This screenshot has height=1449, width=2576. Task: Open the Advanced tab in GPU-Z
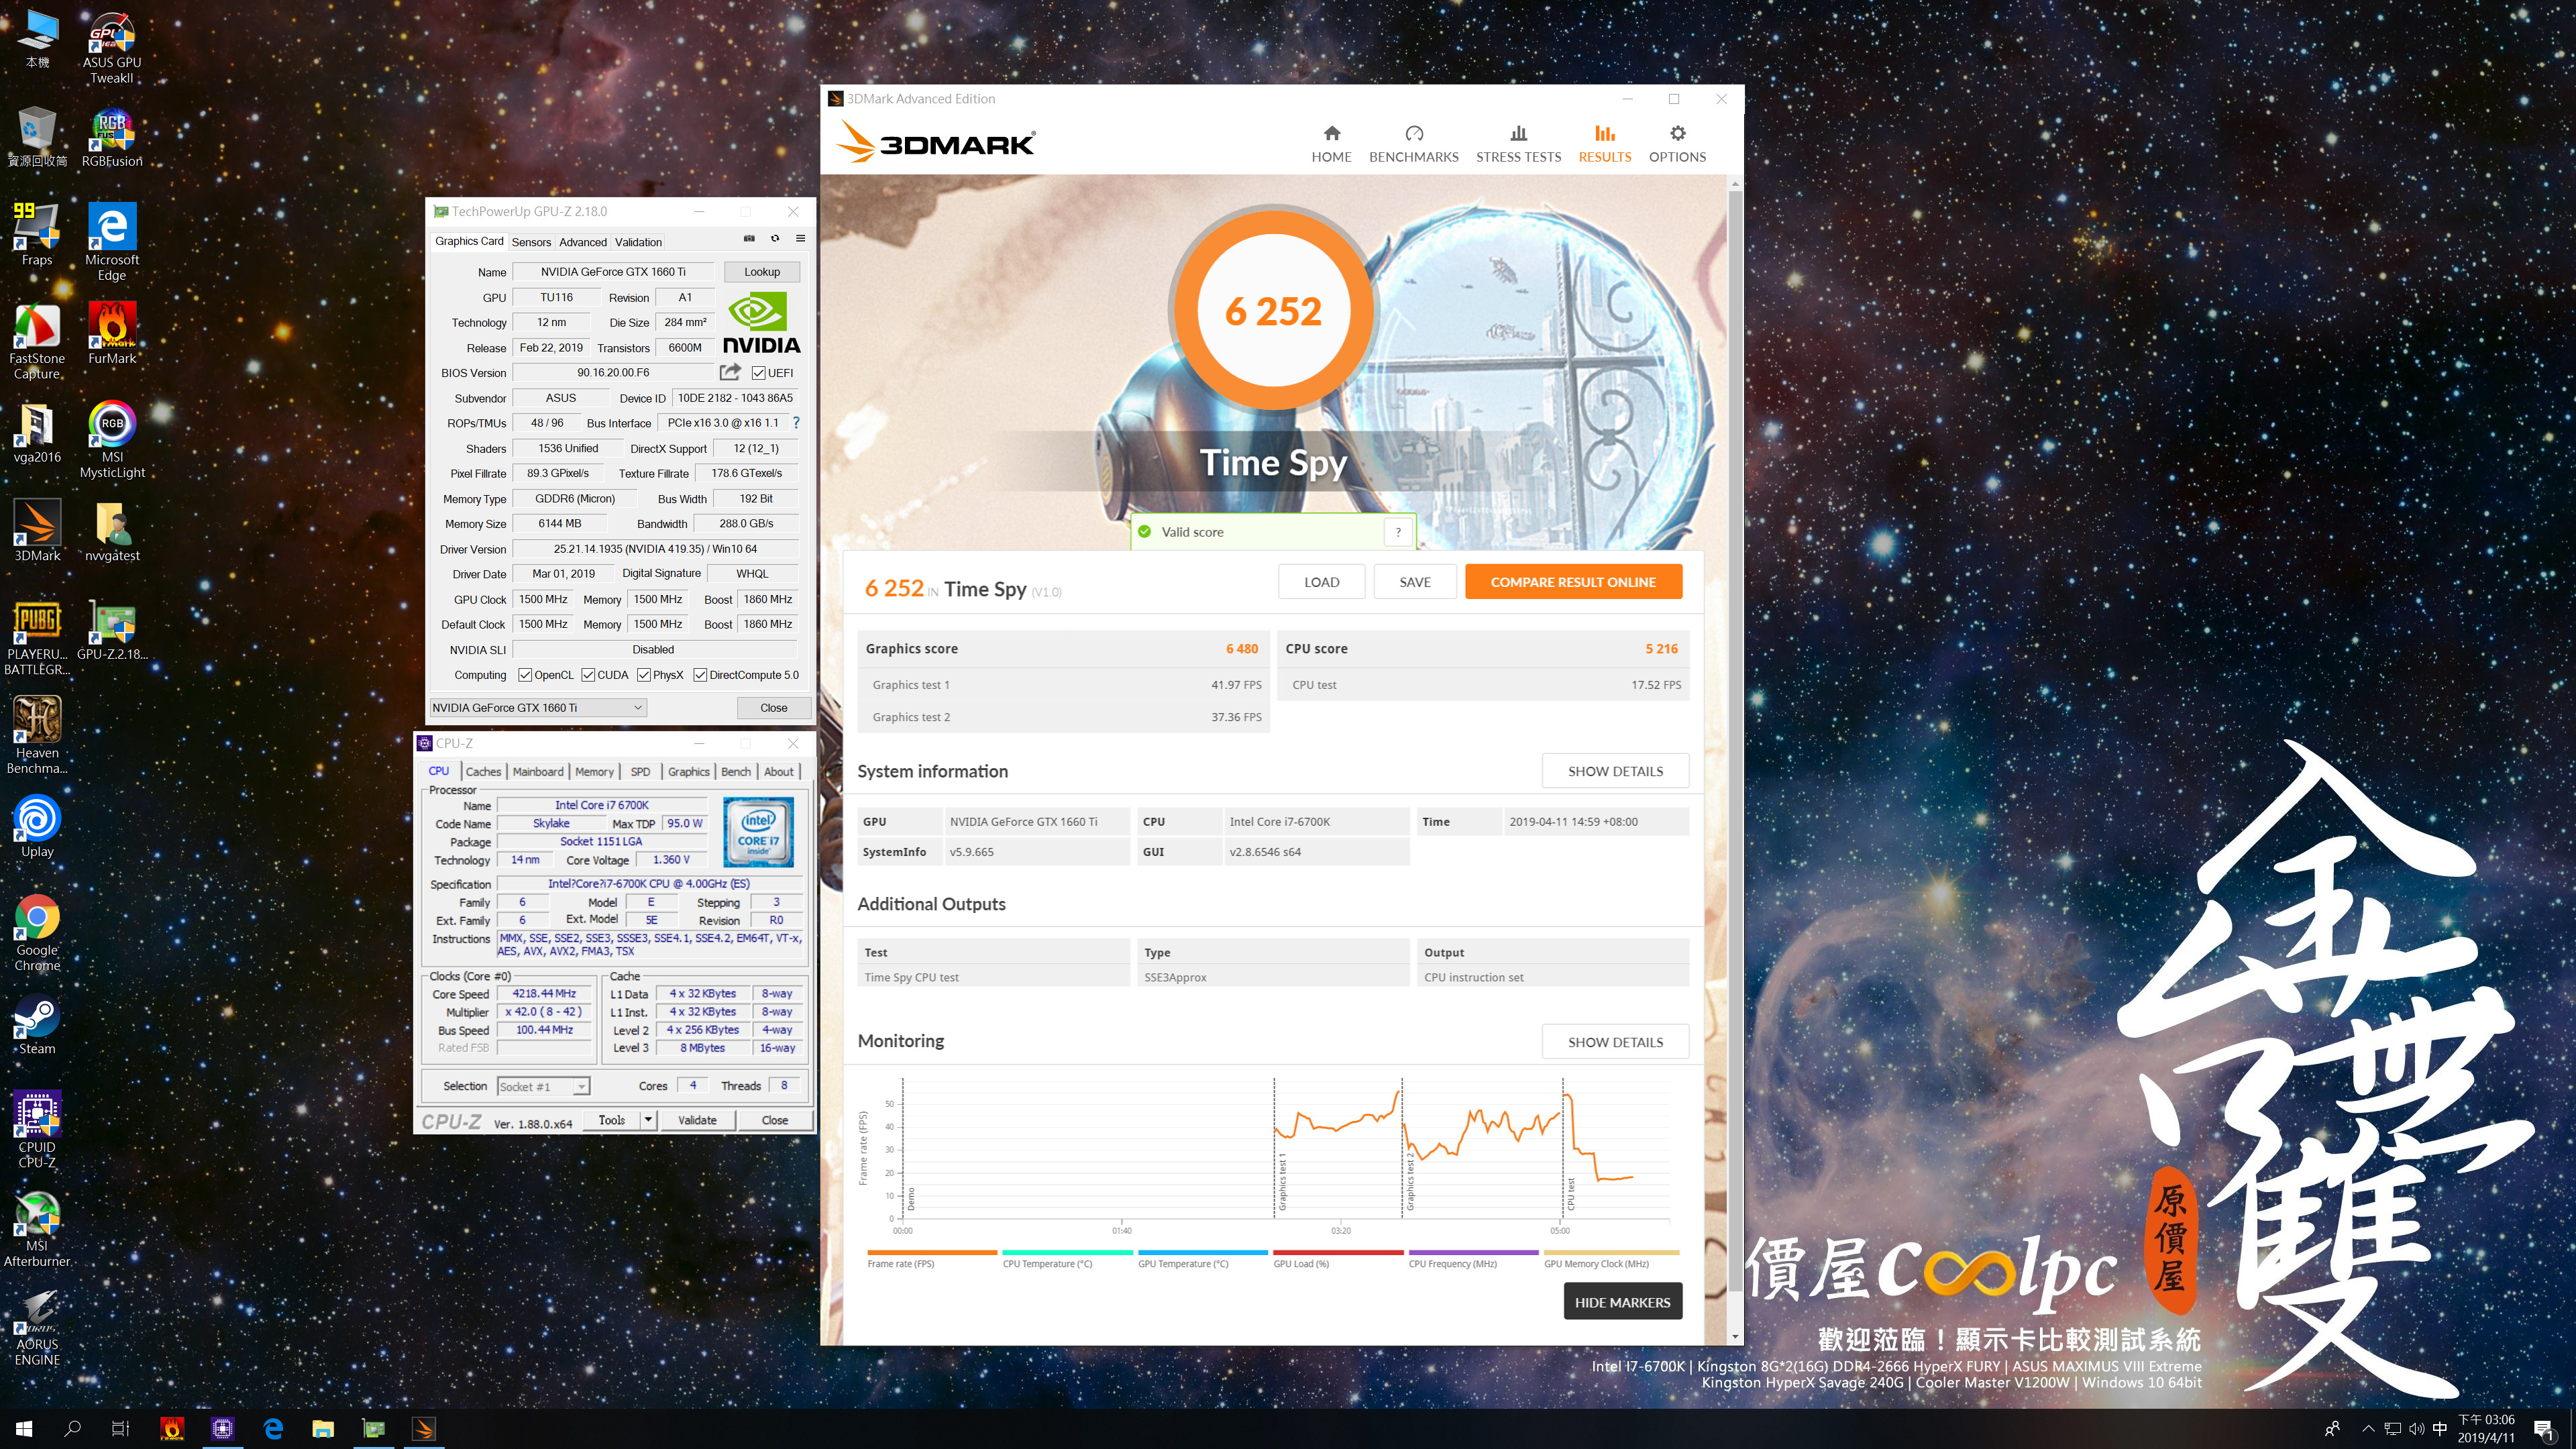[x=583, y=242]
